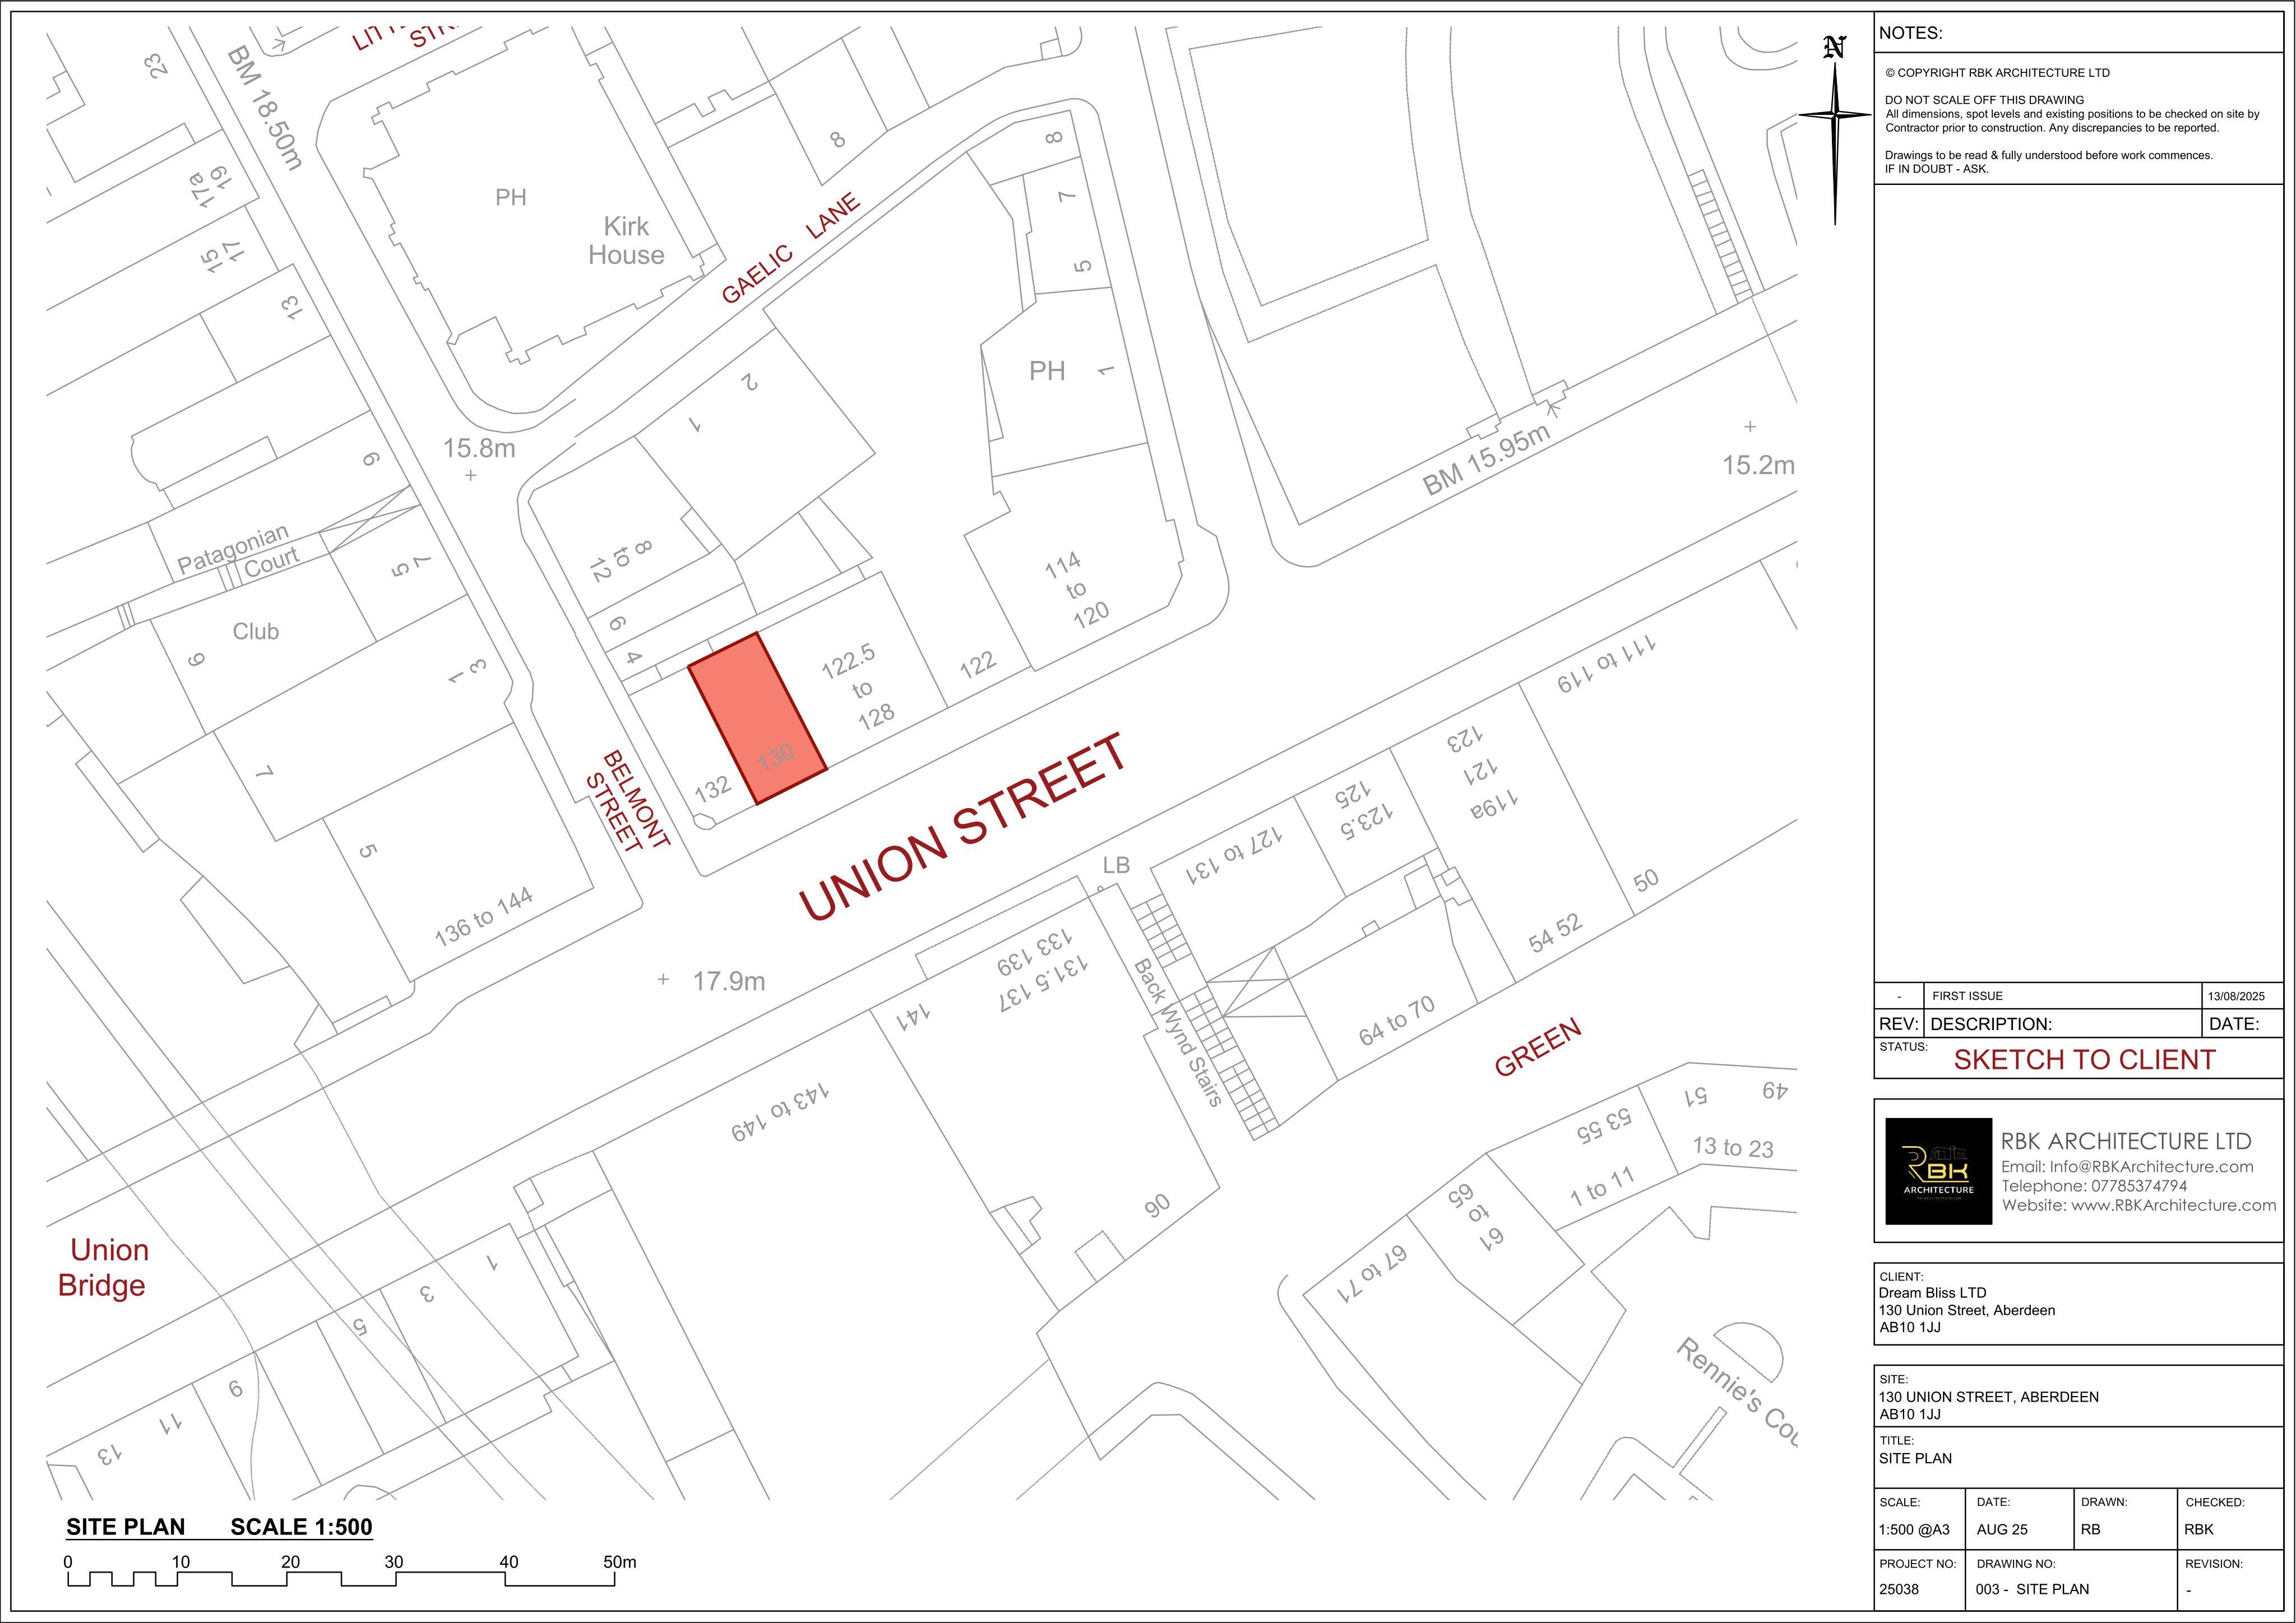
Task: Click the Kirk House label
Action: pyautogui.click(x=626, y=241)
